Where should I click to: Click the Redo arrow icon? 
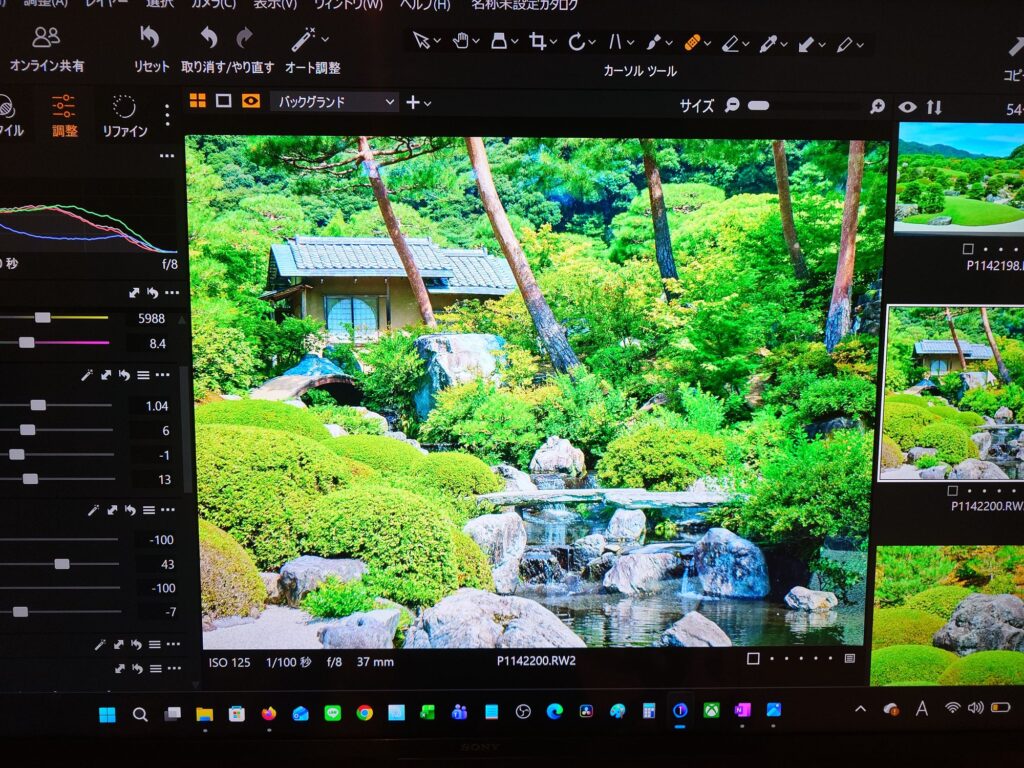click(x=244, y=38)
